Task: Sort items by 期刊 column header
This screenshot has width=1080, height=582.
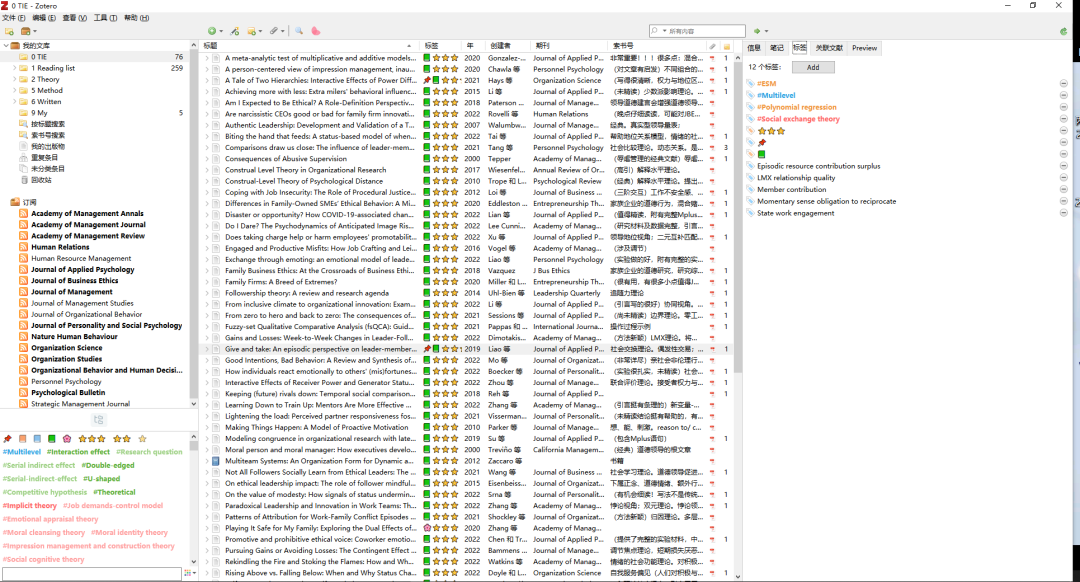Action: (x=569, y=46)
